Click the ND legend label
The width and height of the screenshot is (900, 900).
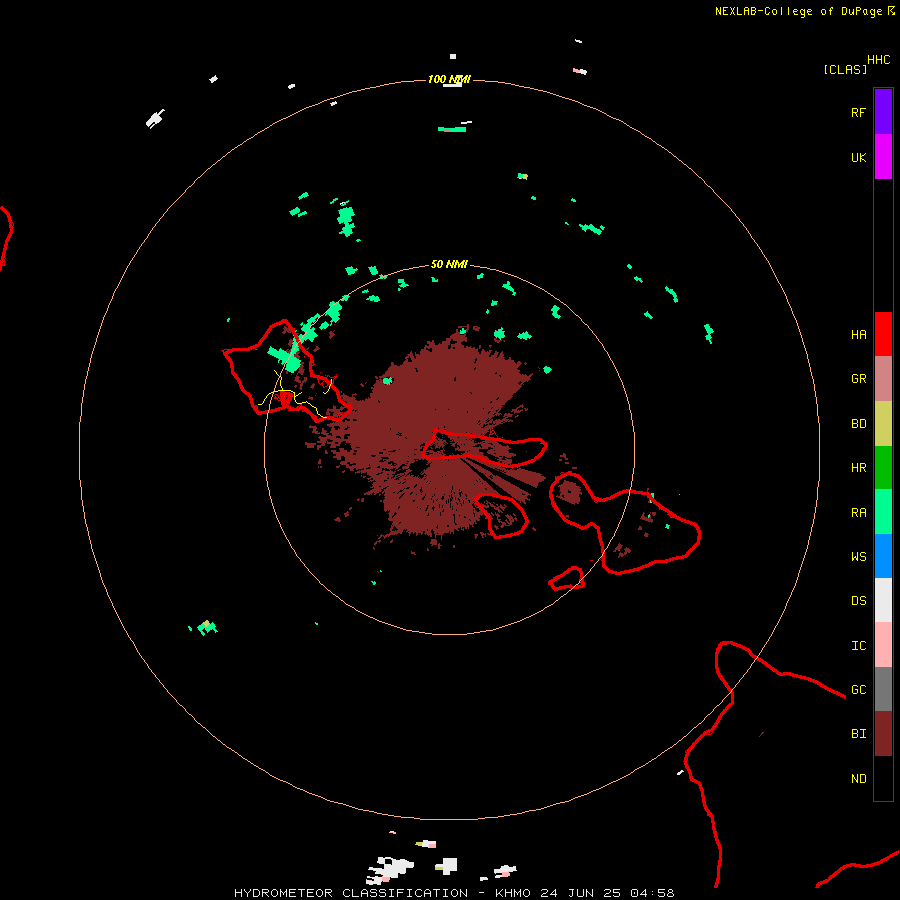pyautogui.click(x=859, y=778)
